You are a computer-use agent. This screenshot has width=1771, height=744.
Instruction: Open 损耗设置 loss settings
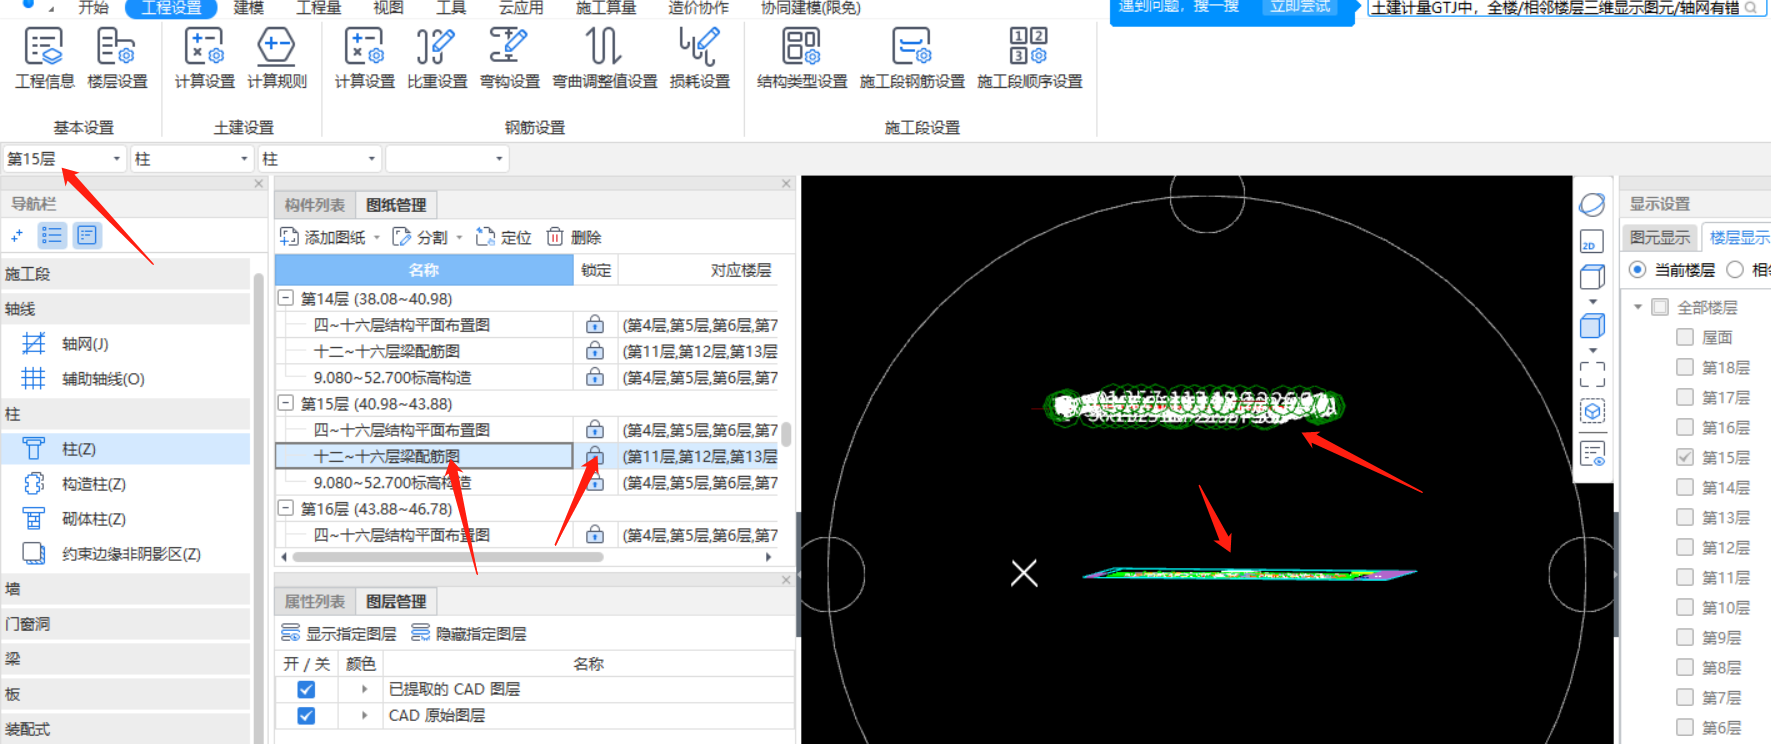(x=699, y=58)
